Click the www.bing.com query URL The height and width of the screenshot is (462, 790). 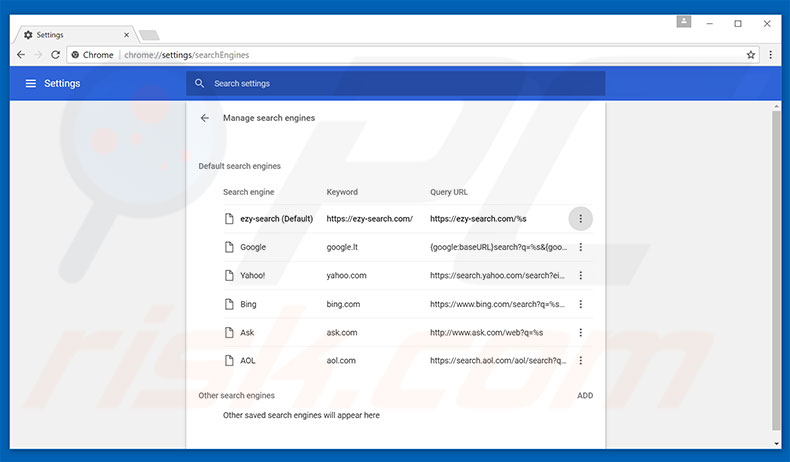(497, 304)
